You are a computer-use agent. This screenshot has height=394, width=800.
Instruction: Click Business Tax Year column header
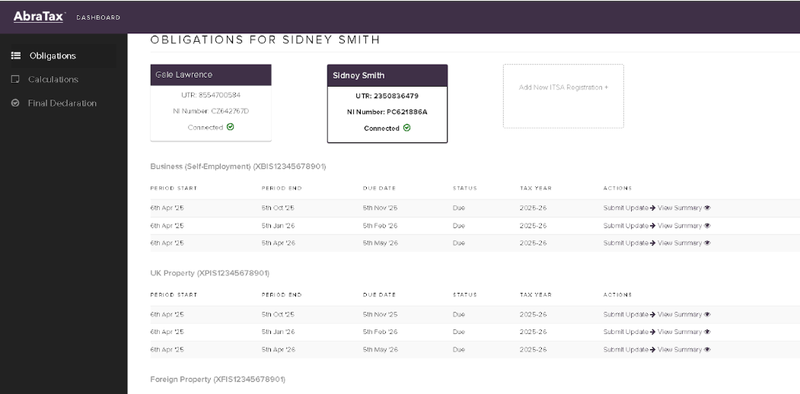536,188
